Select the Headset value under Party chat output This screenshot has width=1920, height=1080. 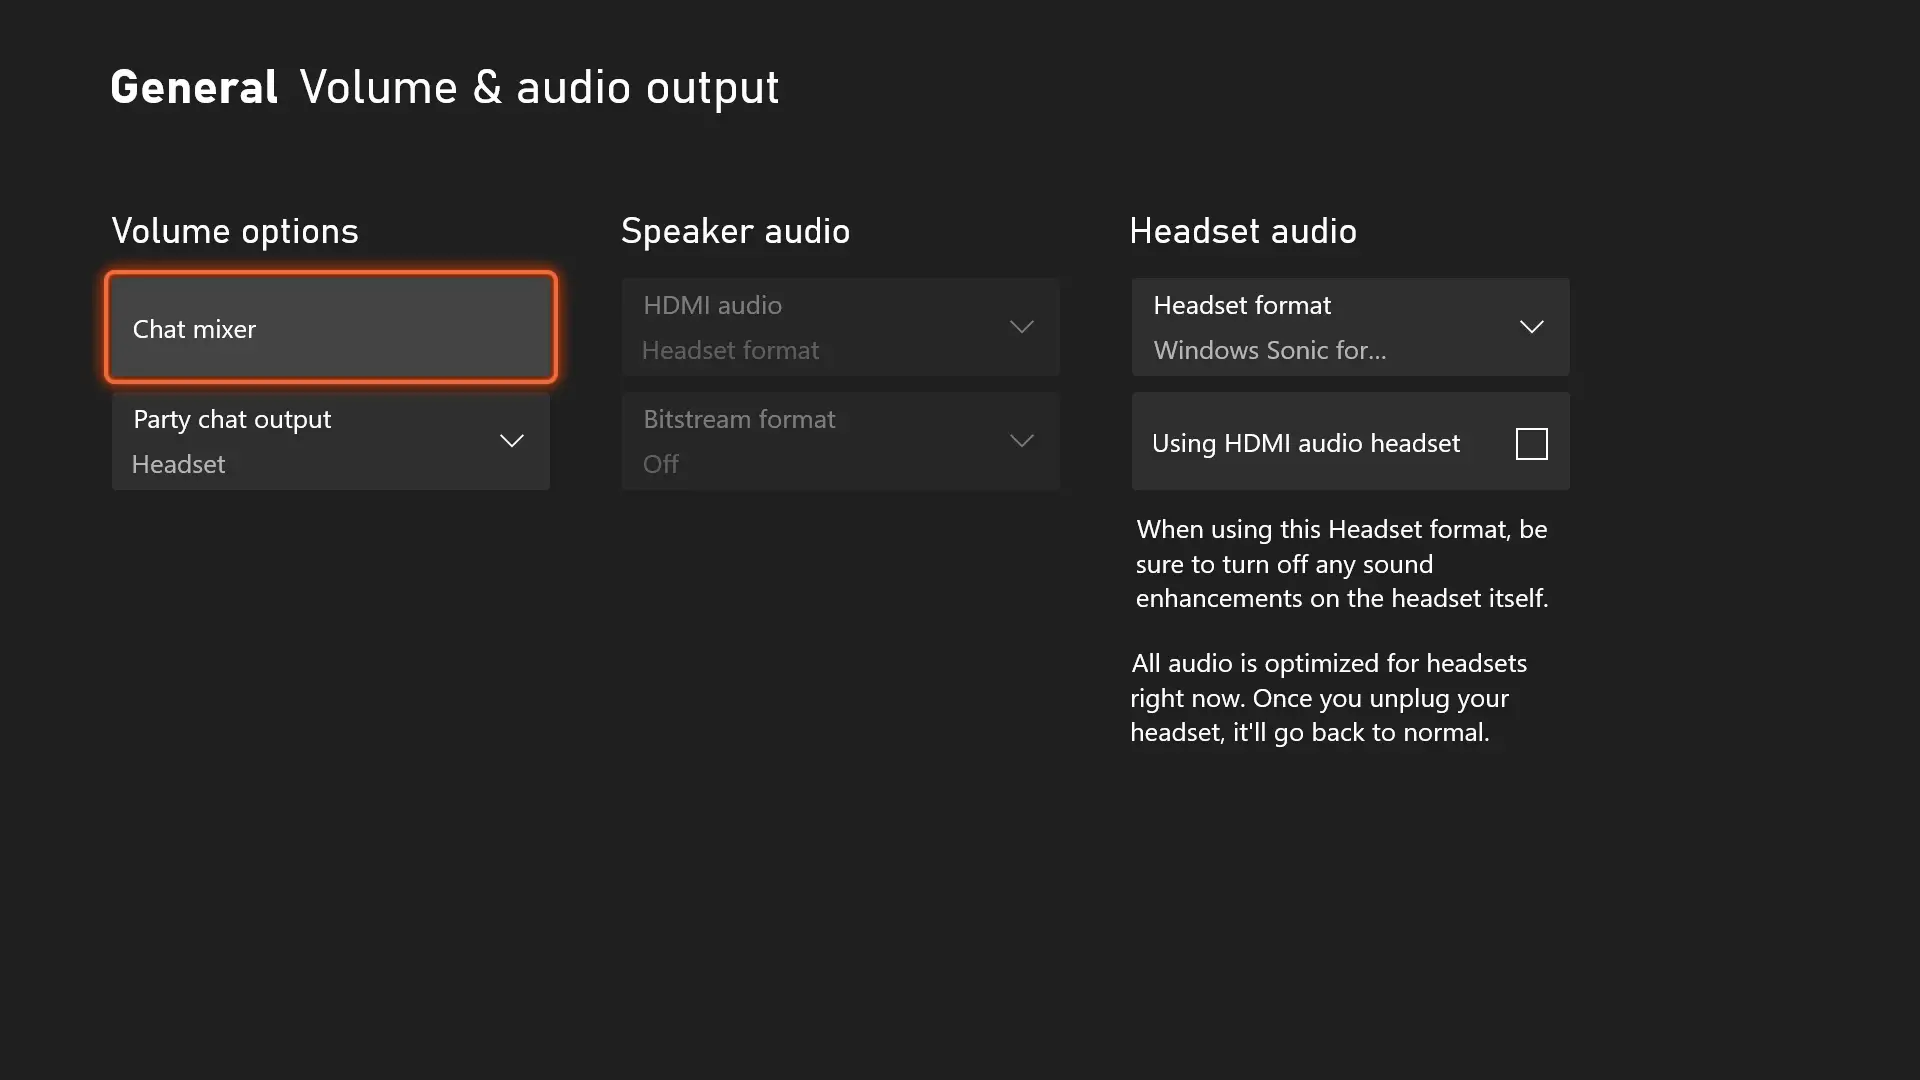(x=177, y=463)
